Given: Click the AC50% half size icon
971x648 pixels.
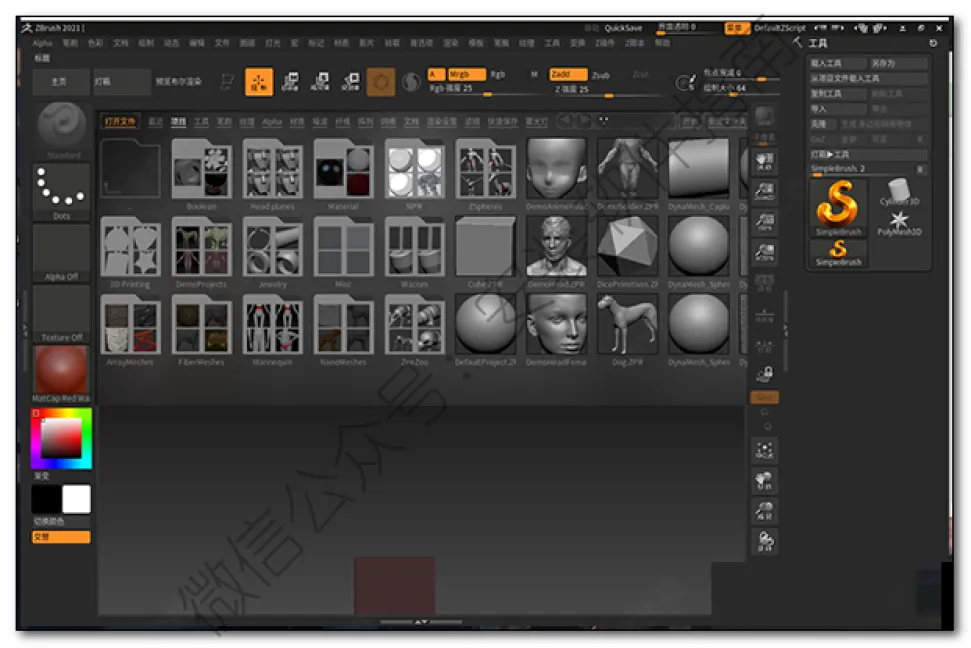Looking at the screenshot, I should pyautogui.click(x=765, y=252).
